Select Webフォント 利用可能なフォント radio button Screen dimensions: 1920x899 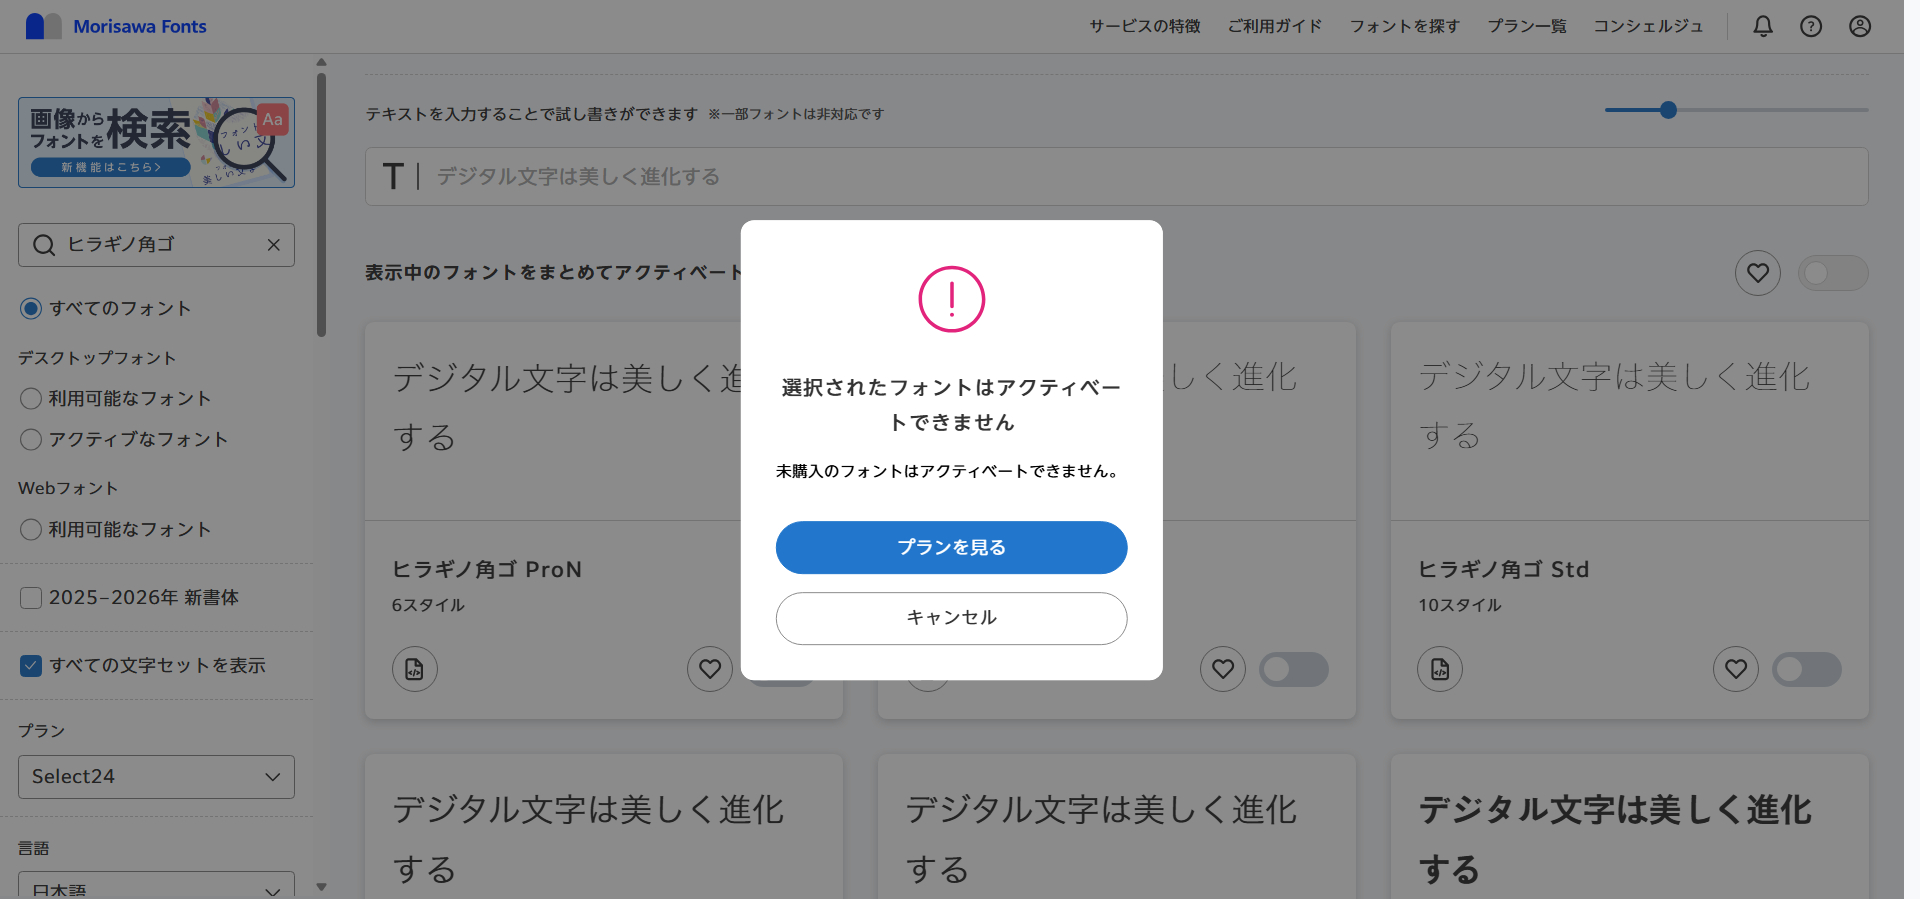point(31,530)
